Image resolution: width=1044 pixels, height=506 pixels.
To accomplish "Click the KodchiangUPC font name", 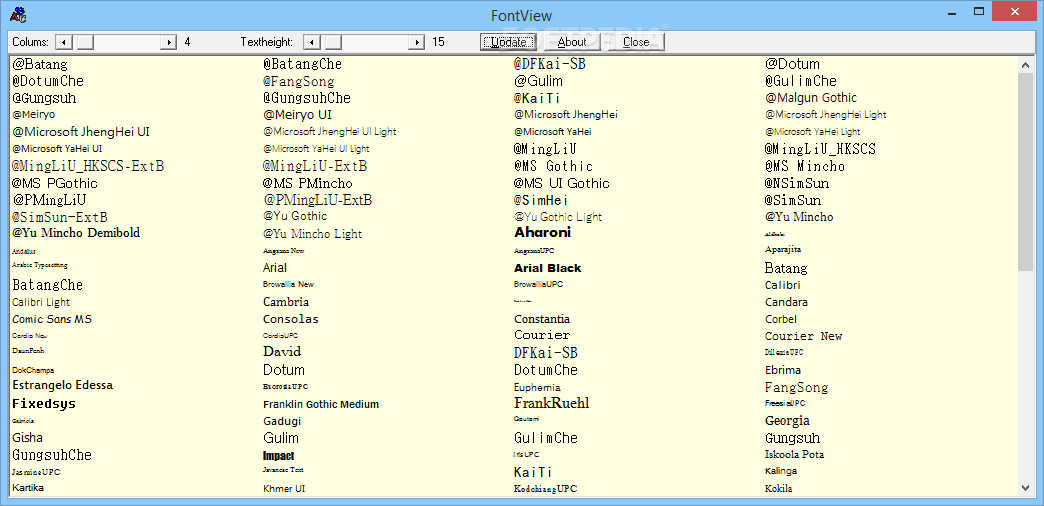I will 546,489.
